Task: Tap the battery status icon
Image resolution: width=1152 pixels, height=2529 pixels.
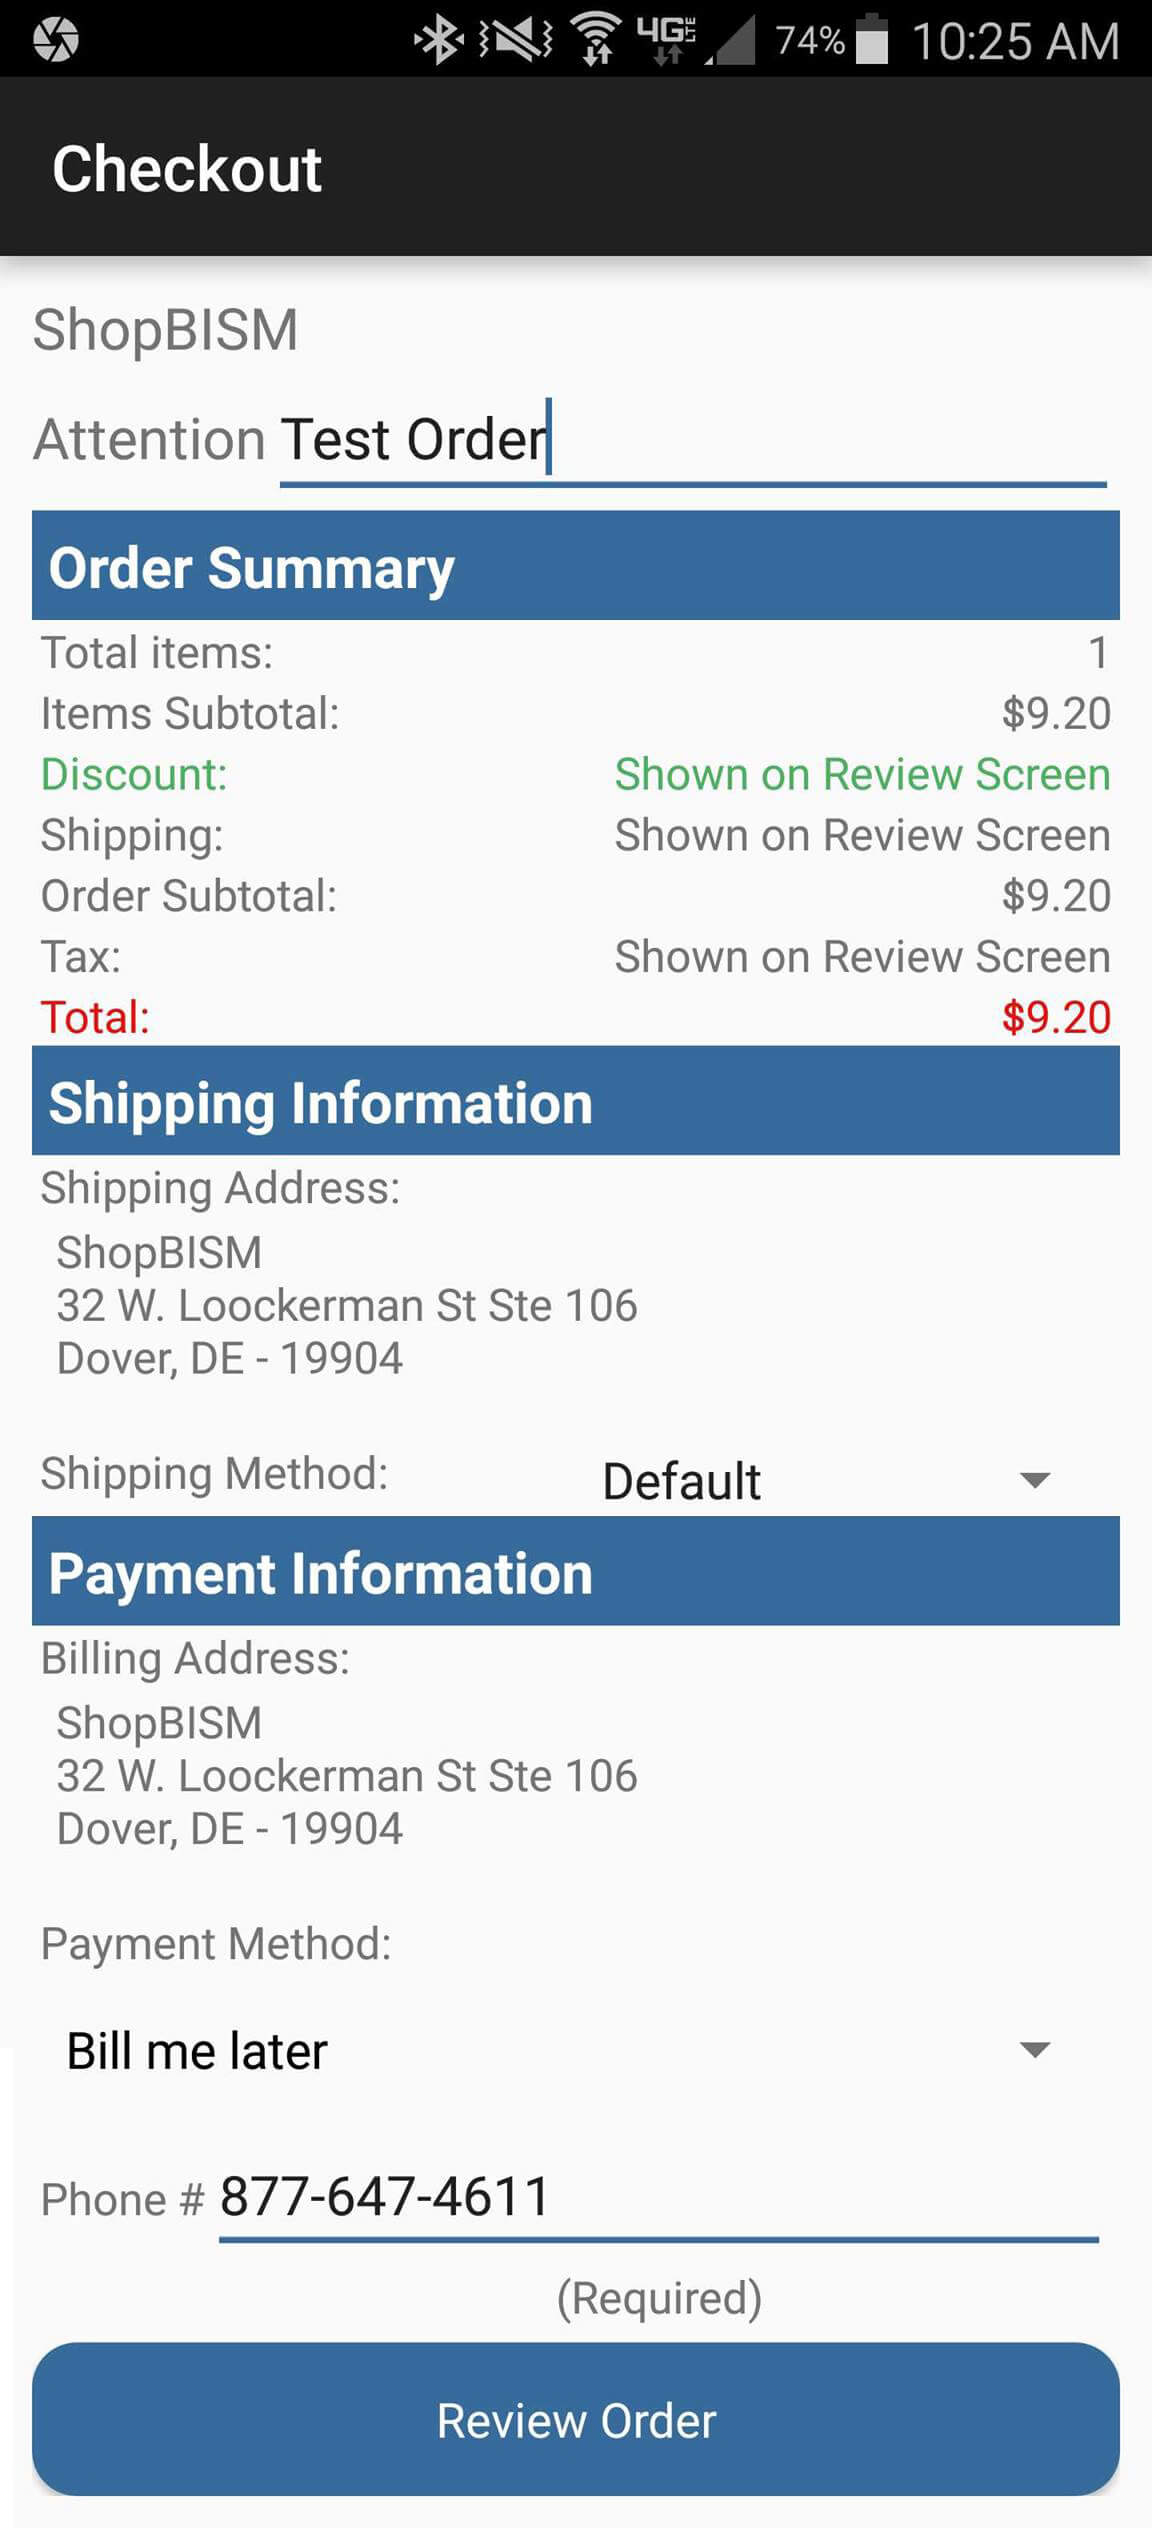Action: [872, 40]
